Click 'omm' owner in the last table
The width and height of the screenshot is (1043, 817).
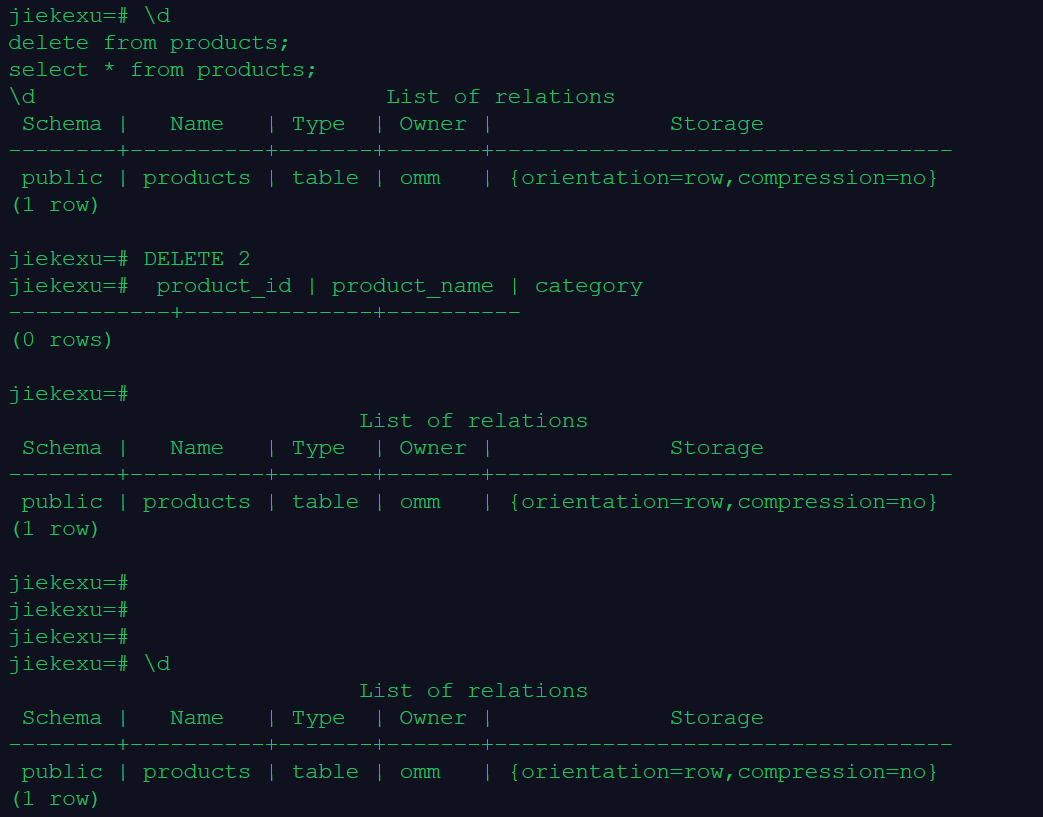[420, 772]
